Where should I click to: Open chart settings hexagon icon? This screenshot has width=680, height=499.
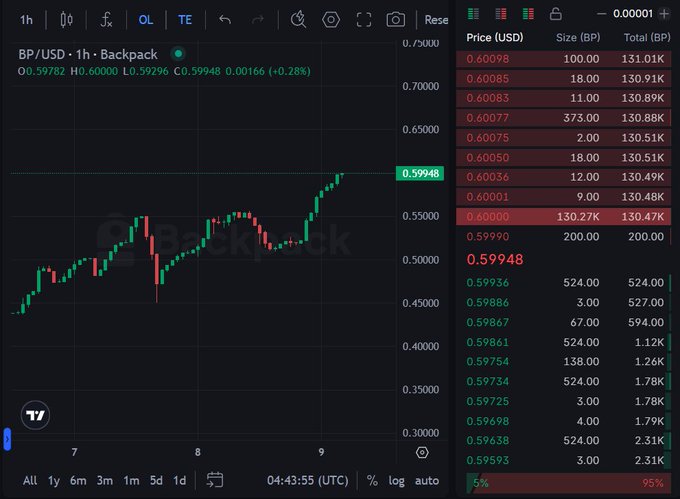click(331, 20)
